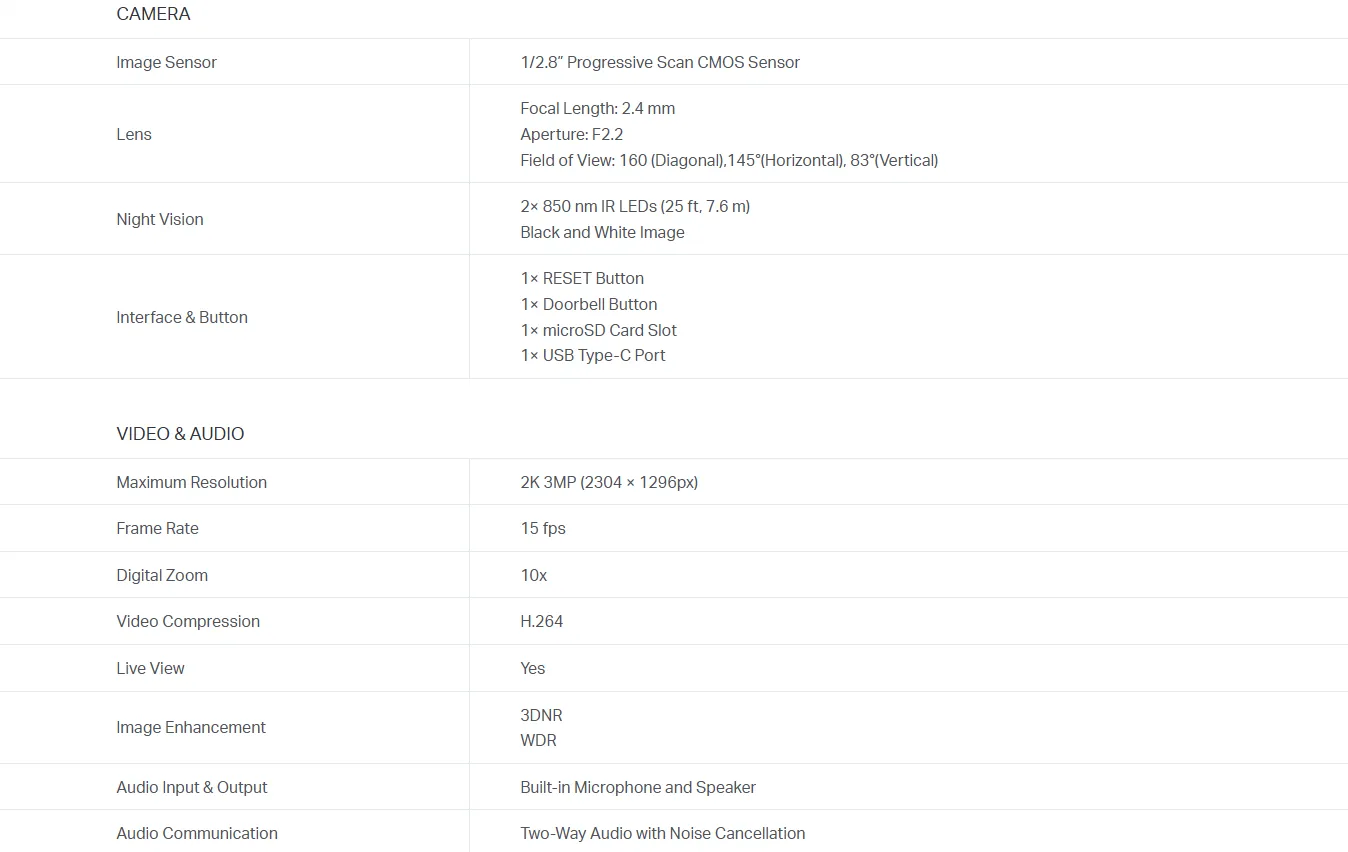The height and width of the screenshot is (852, 1348).
Task: Click the CAMERA section heading
Action: click(153, 14)
